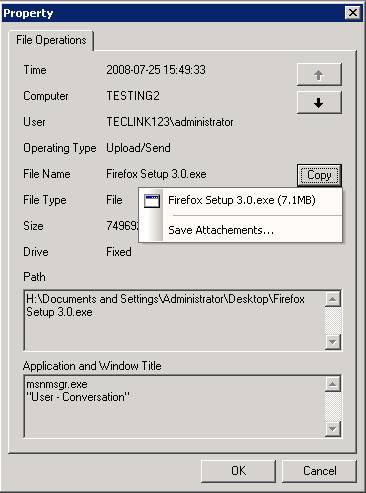Image resolution: width=366 pixels, height=493 pixels.
Task: Confirm with the OK button
Action: pyautogui.click(x=238, y=471)
